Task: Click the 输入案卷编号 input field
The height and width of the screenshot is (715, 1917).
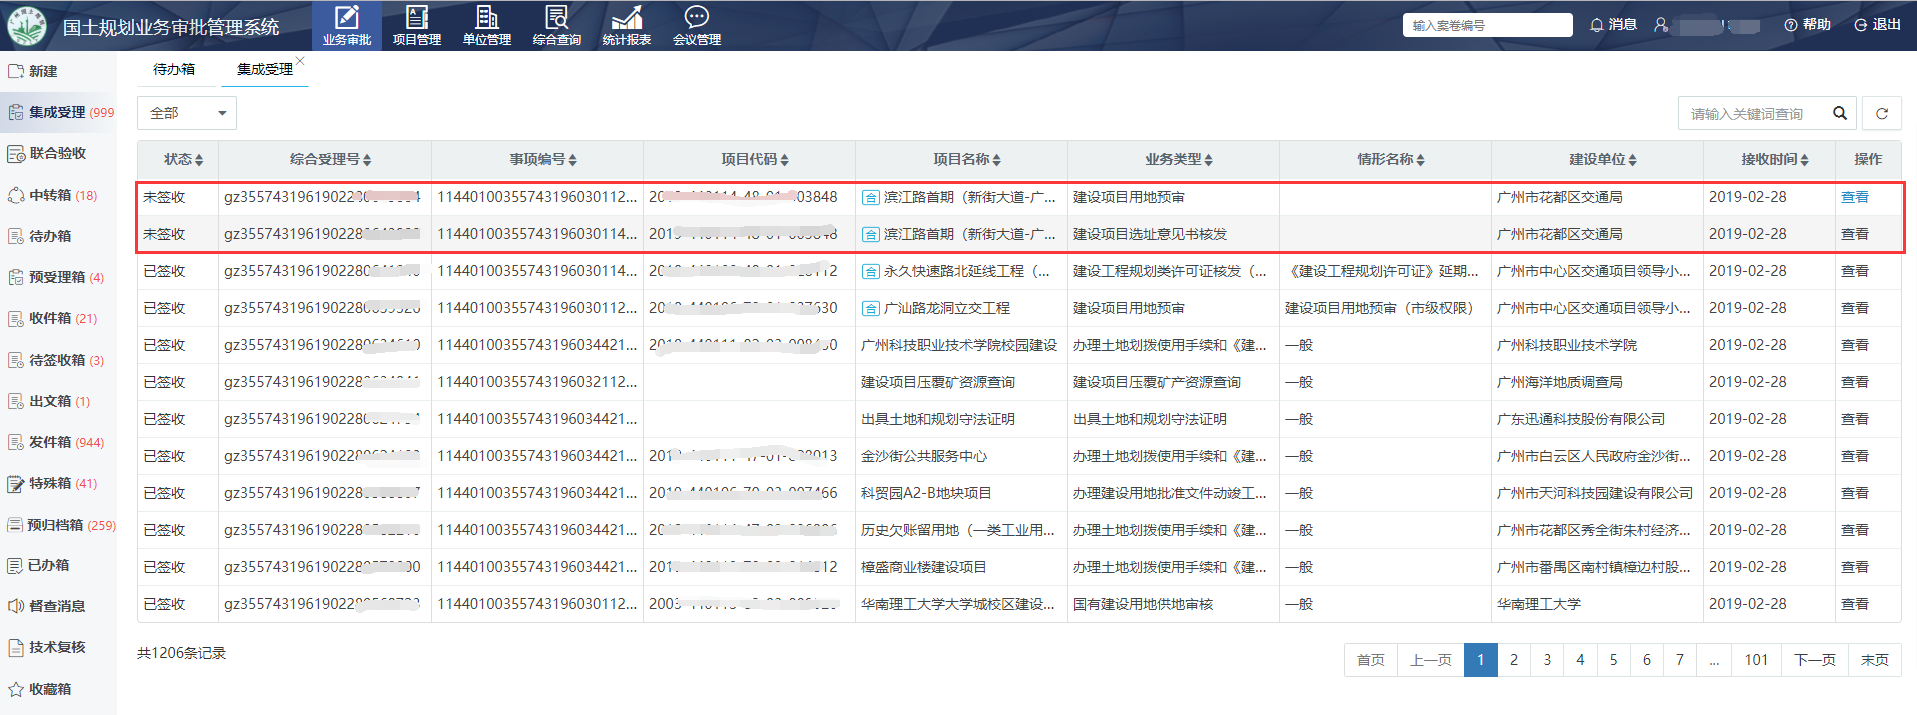Action: click(x=1486, y=26)
